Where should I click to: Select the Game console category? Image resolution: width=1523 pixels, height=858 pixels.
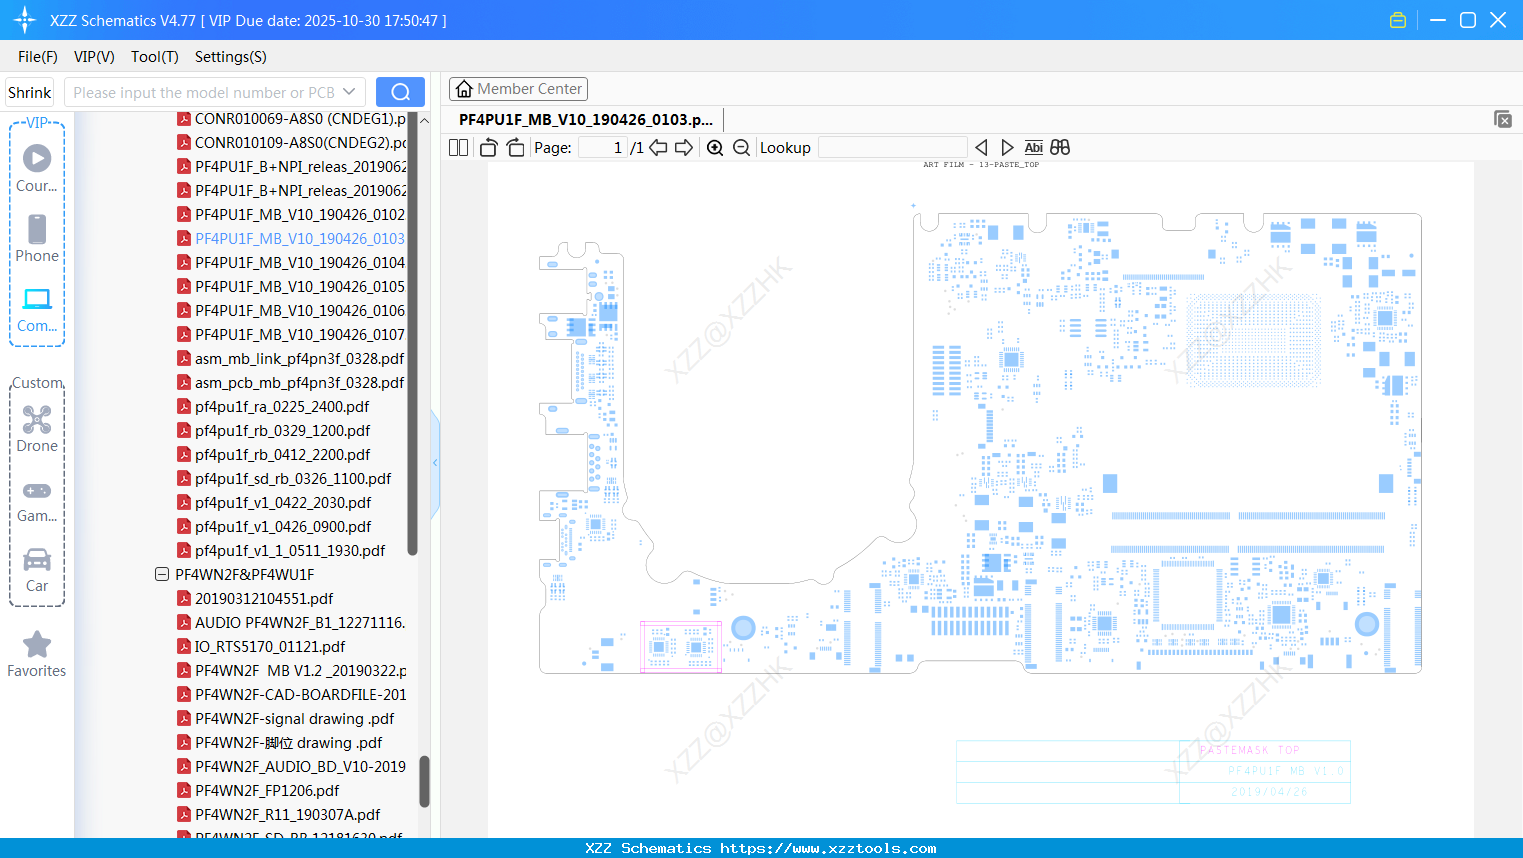click(x=37, y=500)
